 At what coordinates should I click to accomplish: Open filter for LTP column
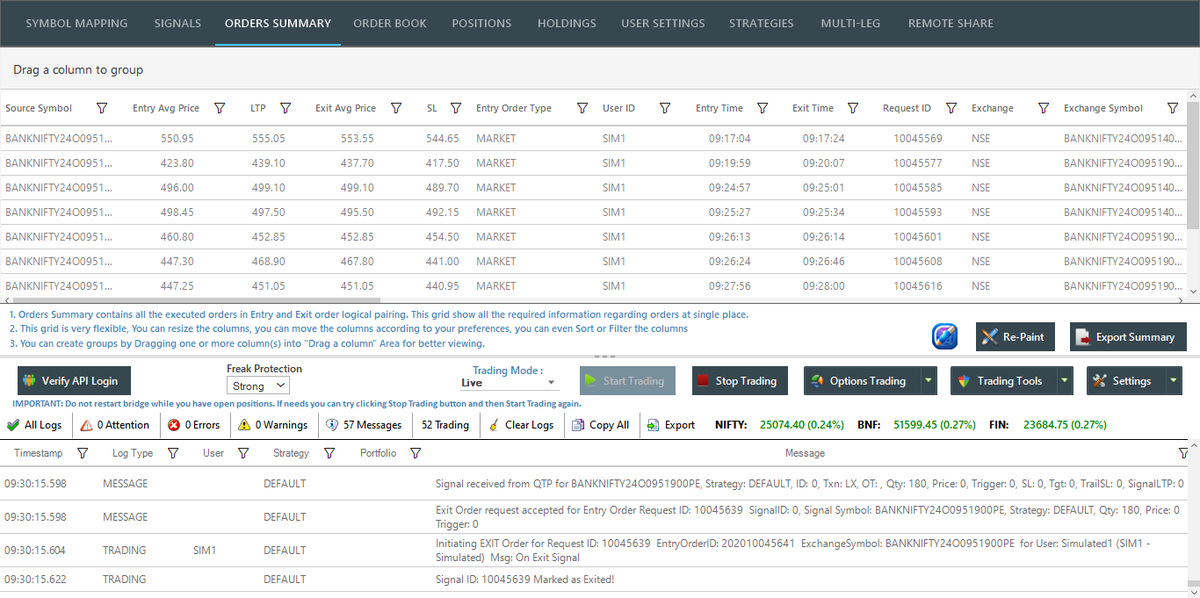click(285, 108)
